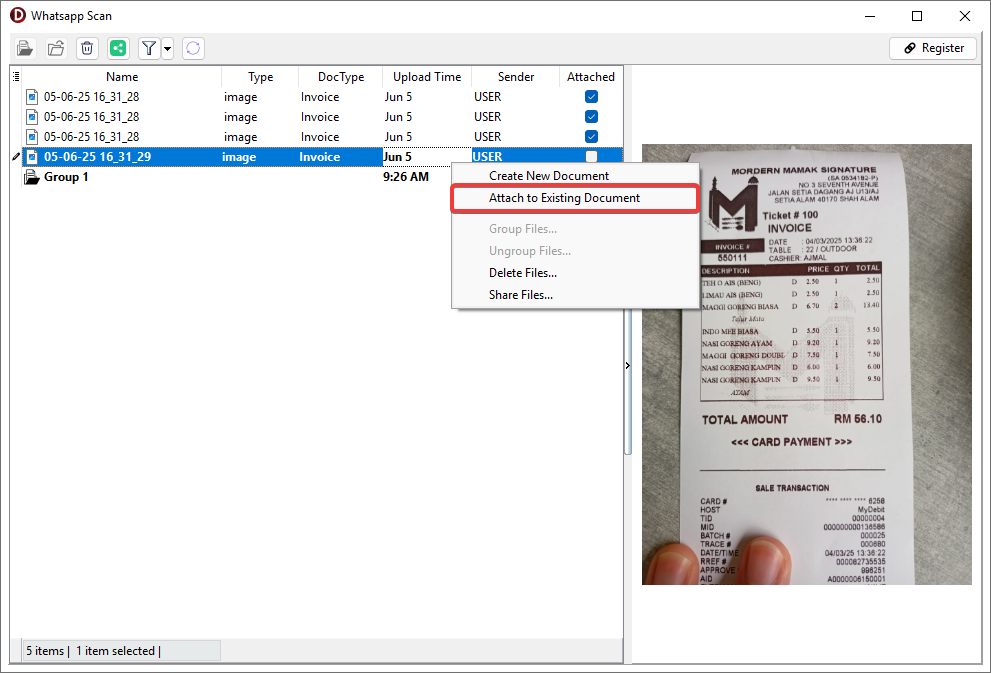
Task: Sort by the Type column header
Action: pyautogui.click(x=260, y=76)
